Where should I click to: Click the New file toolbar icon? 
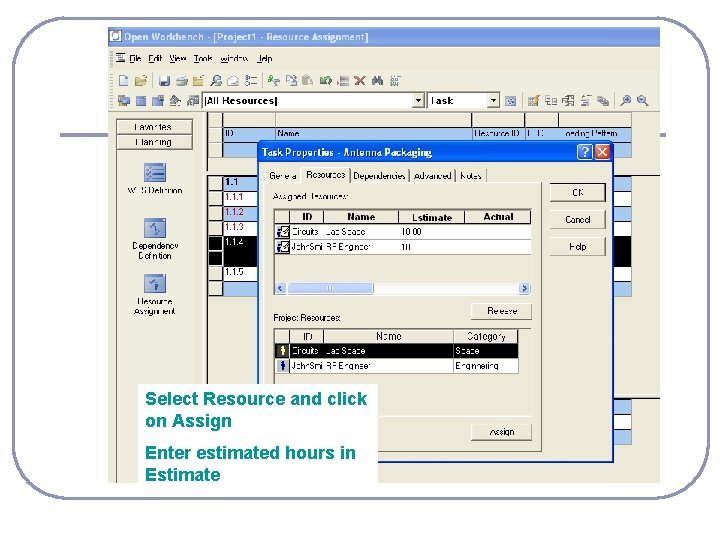pos(124,81)
